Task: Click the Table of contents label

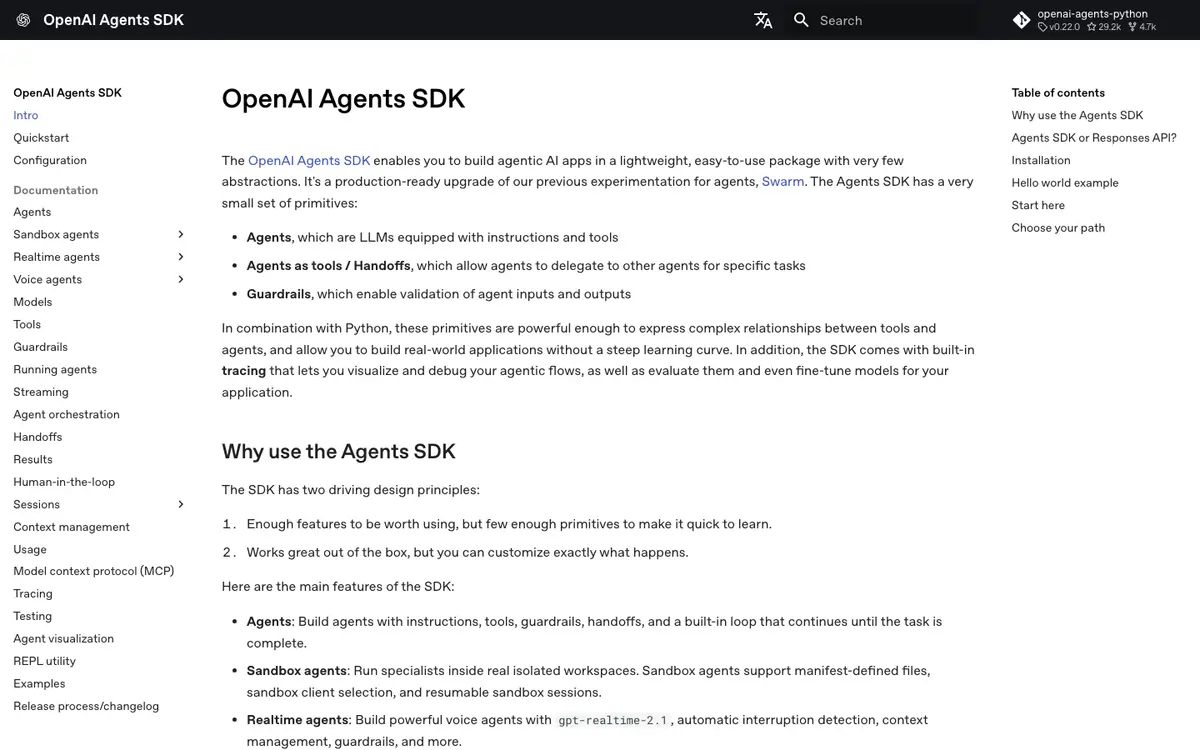Action: 1058,93
